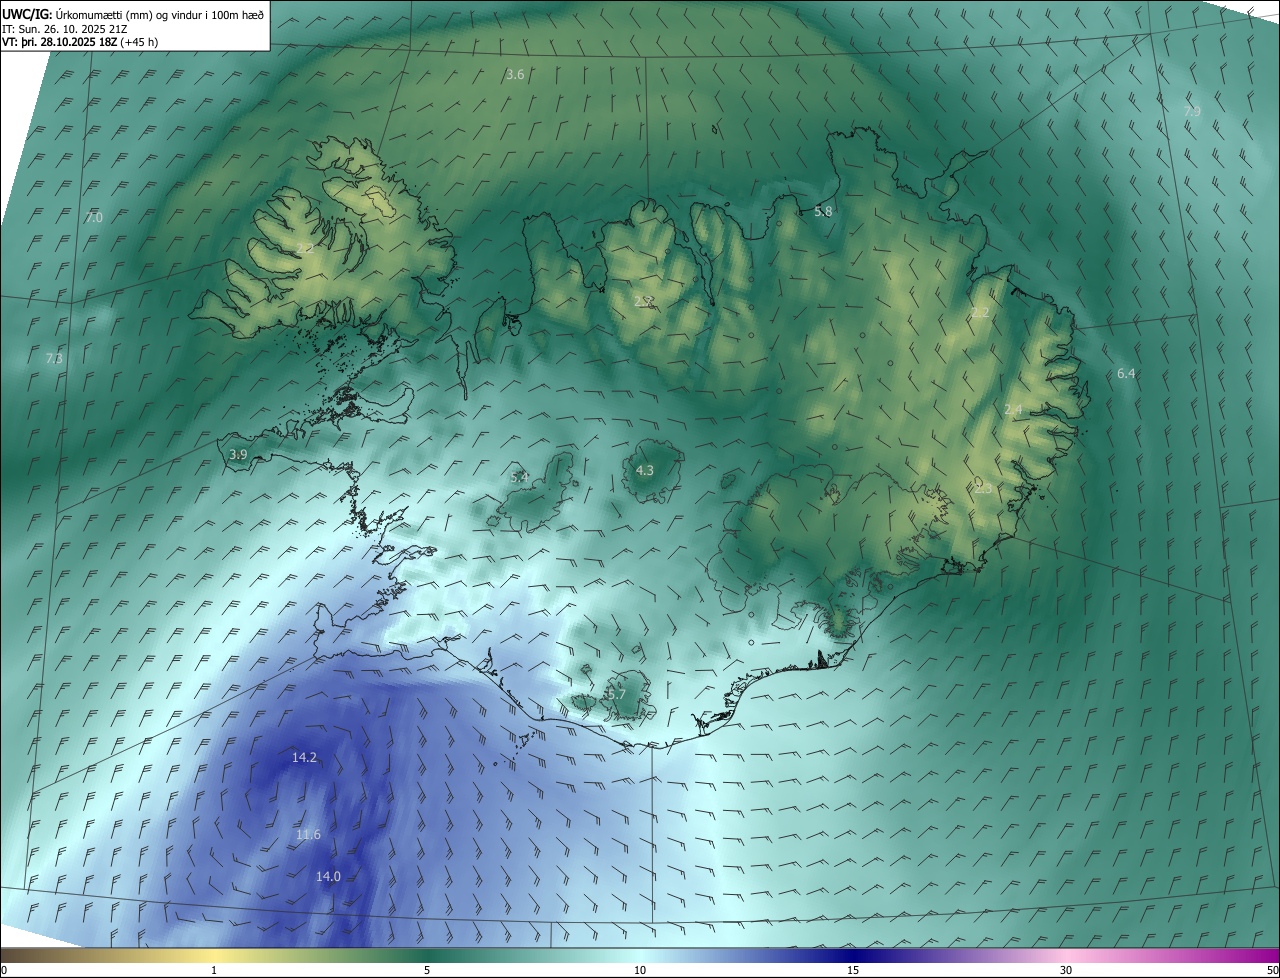
Task: Click the dark blue color scale segment above 15
Action: (x=853, y=955)
